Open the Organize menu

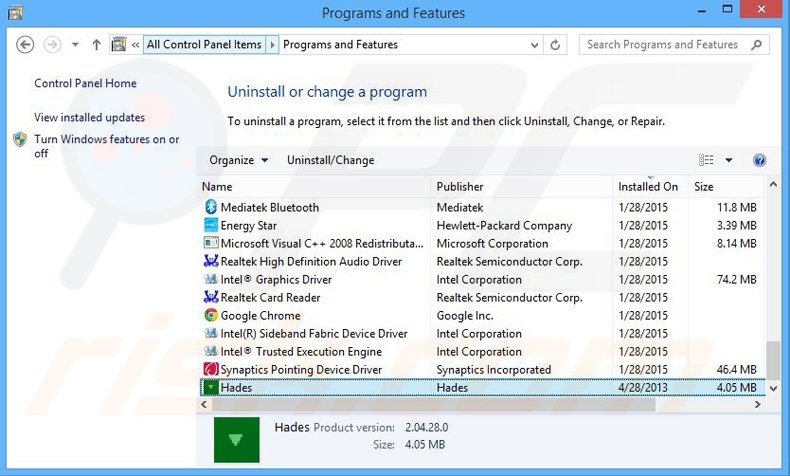coord(238,160)
